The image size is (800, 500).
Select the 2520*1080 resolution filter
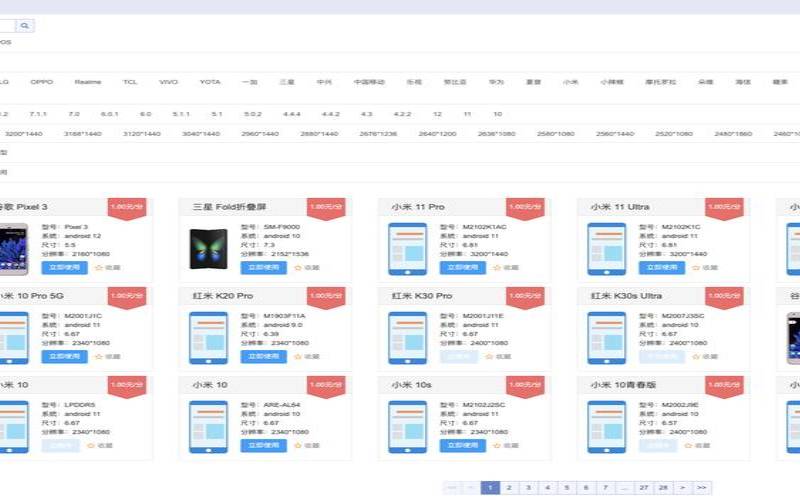point(674,134)
